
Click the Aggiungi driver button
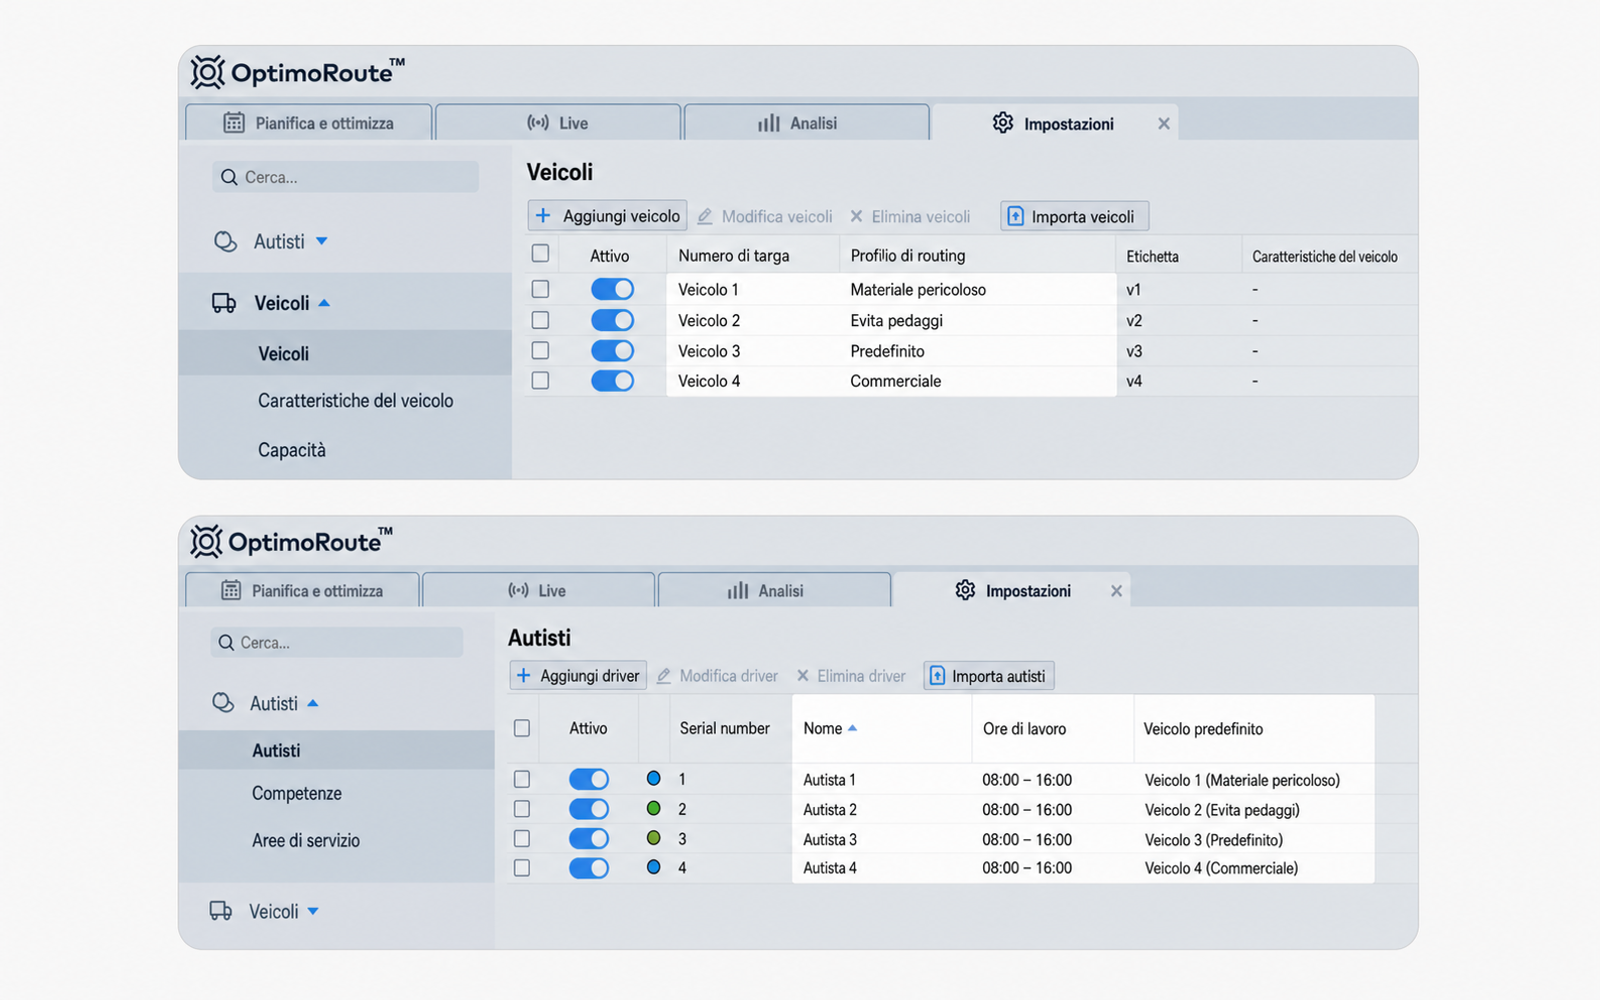(578, 676)
